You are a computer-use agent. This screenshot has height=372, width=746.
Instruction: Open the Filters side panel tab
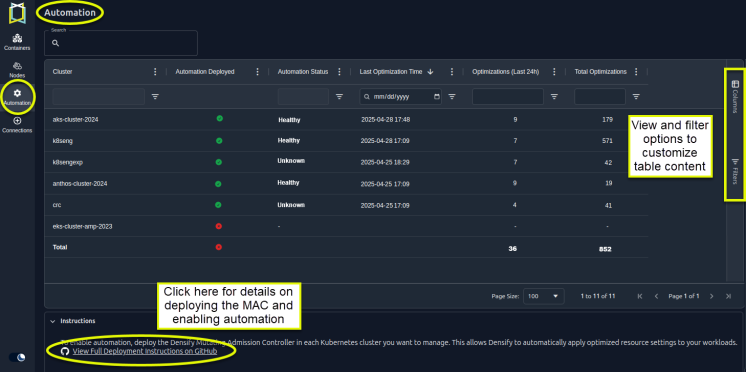click(x=735, y=172)
